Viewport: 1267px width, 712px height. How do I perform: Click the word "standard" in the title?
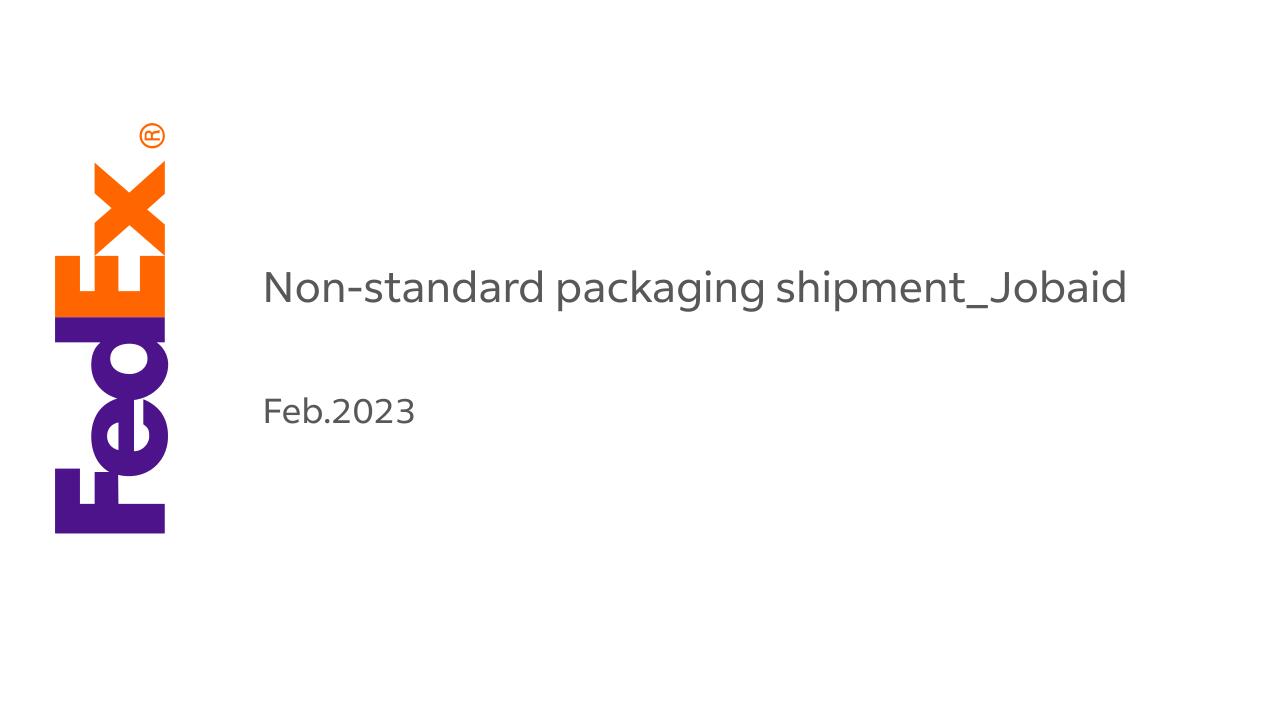pos(457,288)
